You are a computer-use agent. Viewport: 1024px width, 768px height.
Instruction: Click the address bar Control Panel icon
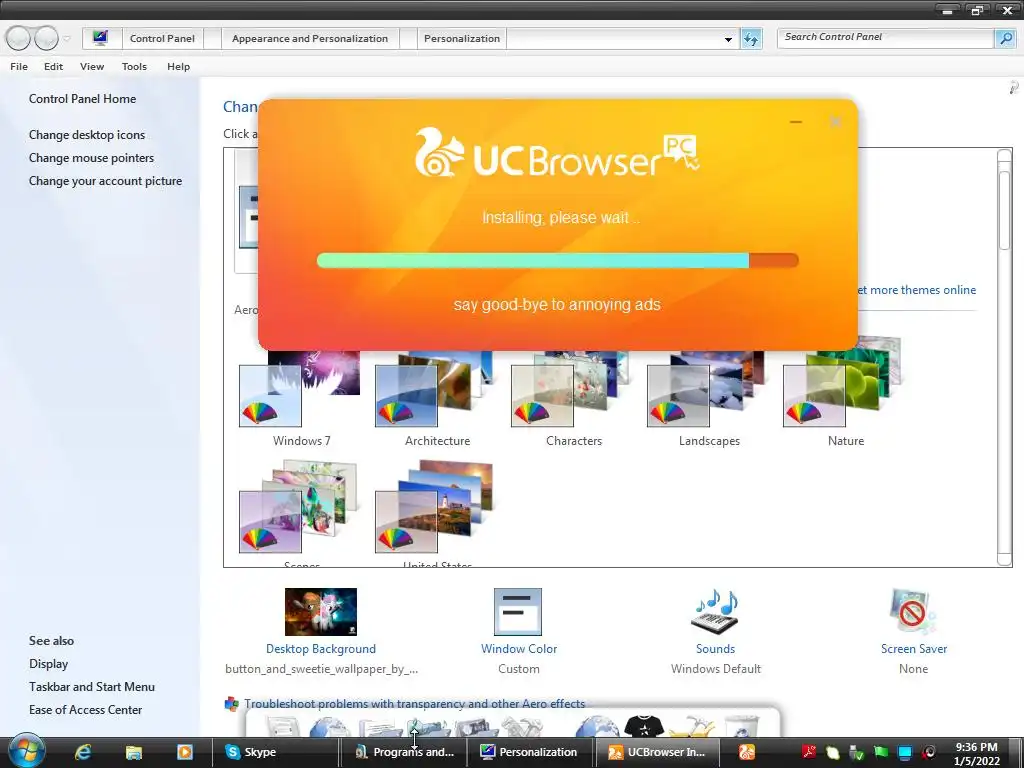pyautogui.click(x=100, y=38)
